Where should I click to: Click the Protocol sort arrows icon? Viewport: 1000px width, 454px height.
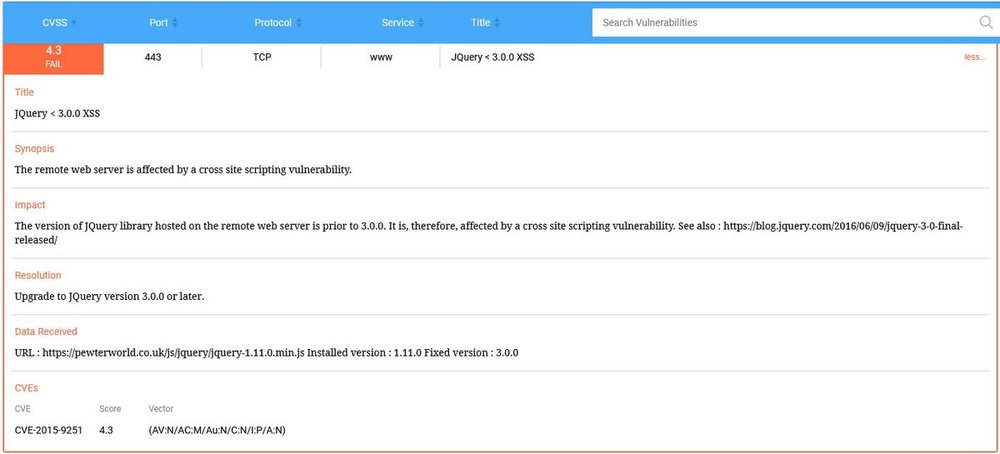coord(299,23)
